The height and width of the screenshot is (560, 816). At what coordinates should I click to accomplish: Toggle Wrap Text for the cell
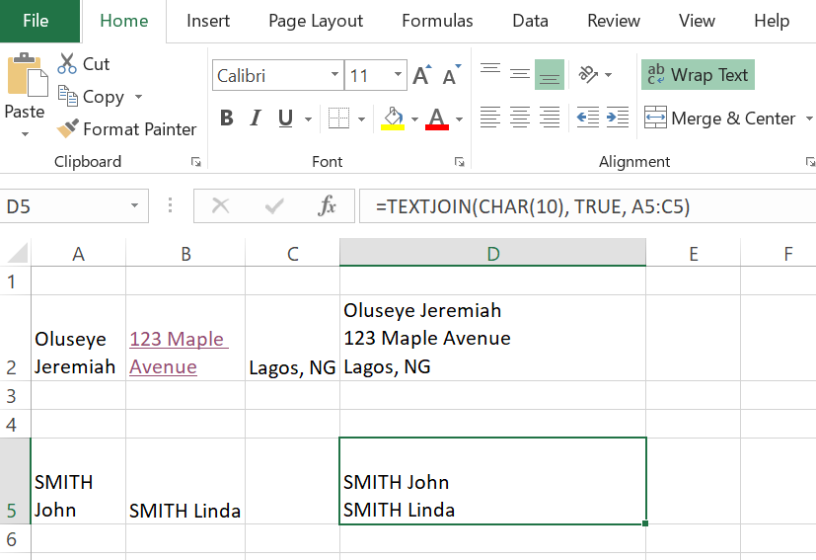click(697, 75)
